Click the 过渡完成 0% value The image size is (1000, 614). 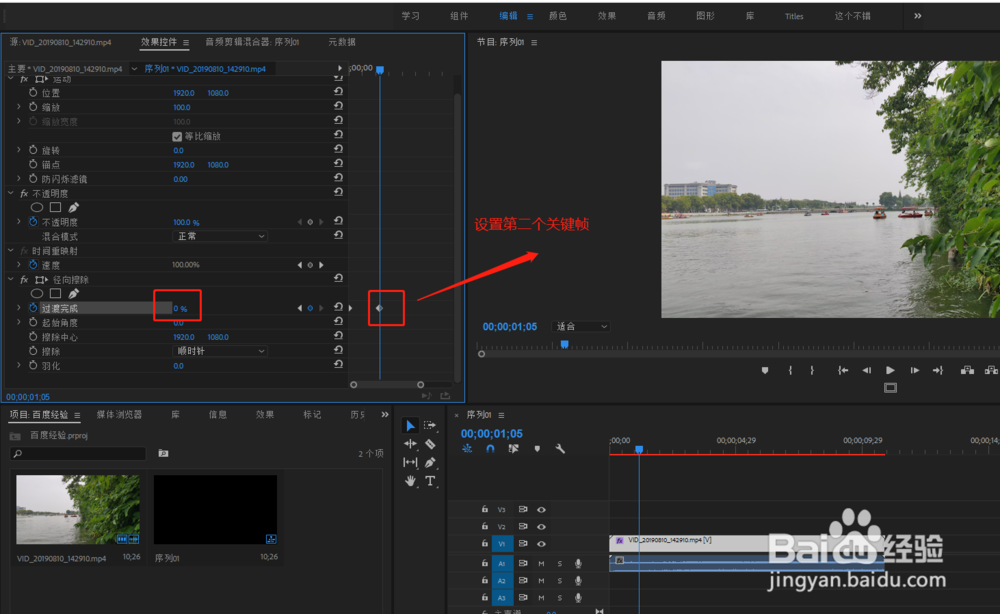[180, 309]
